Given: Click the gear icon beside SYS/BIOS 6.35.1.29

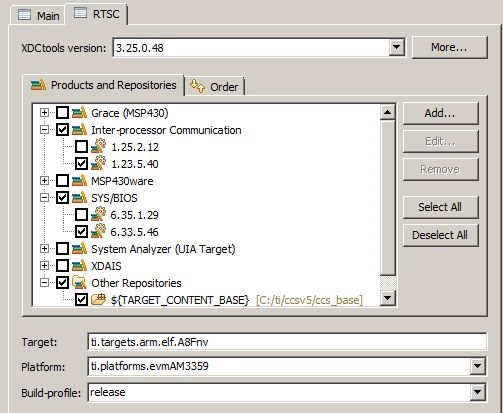Looking at the screenshot, I should pyautogui.click(x=99, y=215).
